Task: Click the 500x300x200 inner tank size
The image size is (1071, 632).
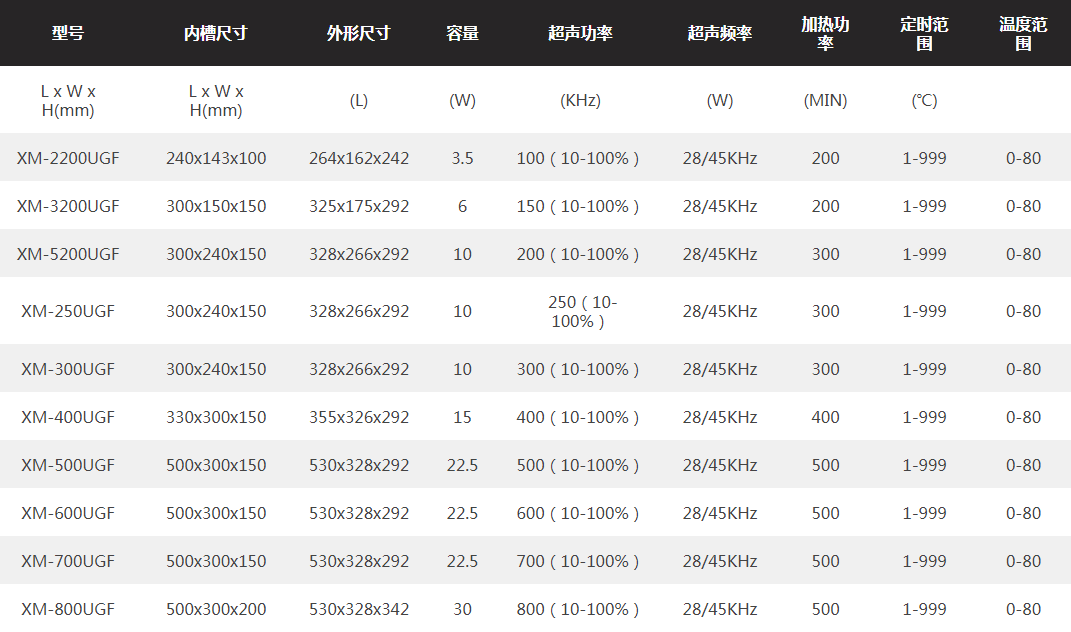Action: (x=216, y=609)
